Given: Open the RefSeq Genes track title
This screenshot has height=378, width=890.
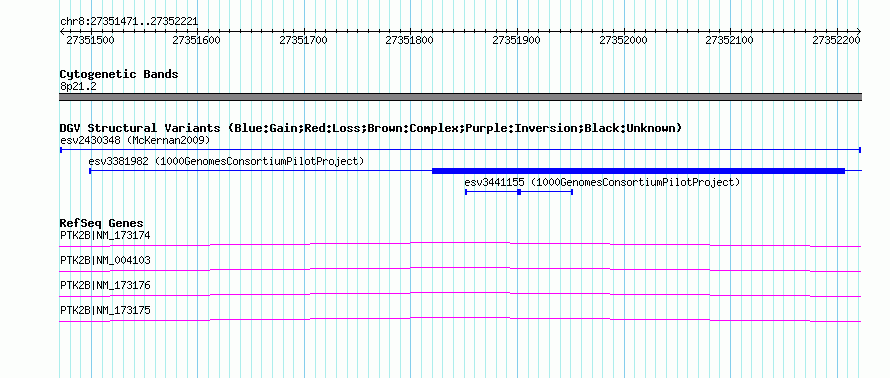Looking at the screenshot, I should tap(102, 223).
